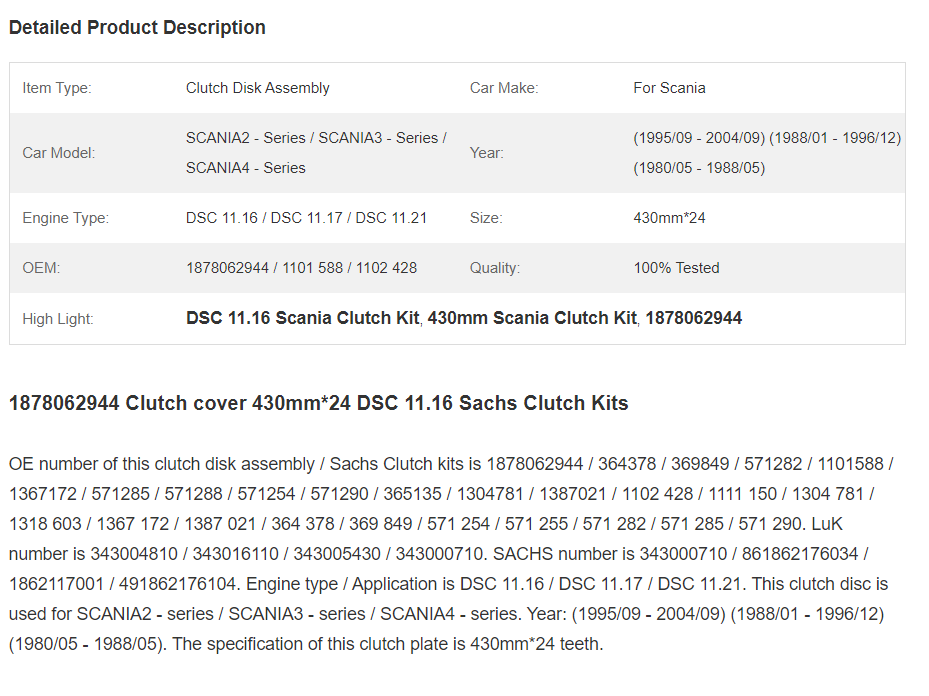929x696 pixels.
Task: Click the bold 1878062944 highlight keyword
Action: (694, 318)
